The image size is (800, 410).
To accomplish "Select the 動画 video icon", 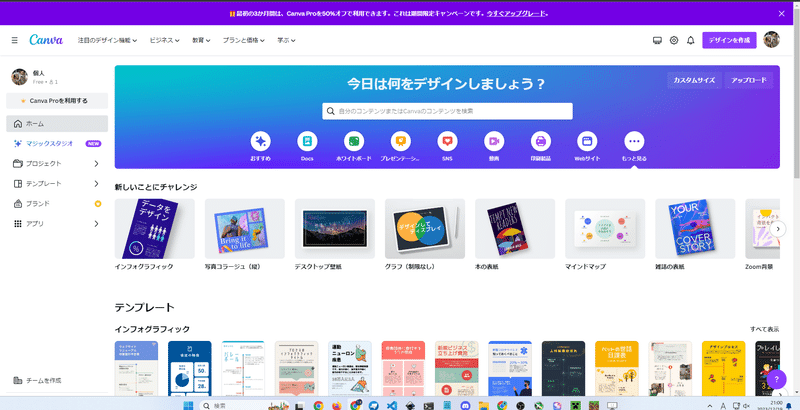I will pos(494,141).
